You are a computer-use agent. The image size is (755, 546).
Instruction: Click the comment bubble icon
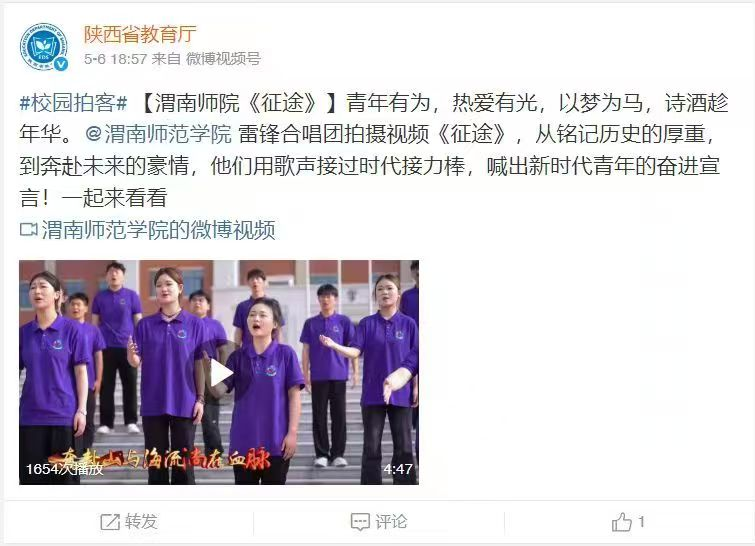tap(360, 522)
